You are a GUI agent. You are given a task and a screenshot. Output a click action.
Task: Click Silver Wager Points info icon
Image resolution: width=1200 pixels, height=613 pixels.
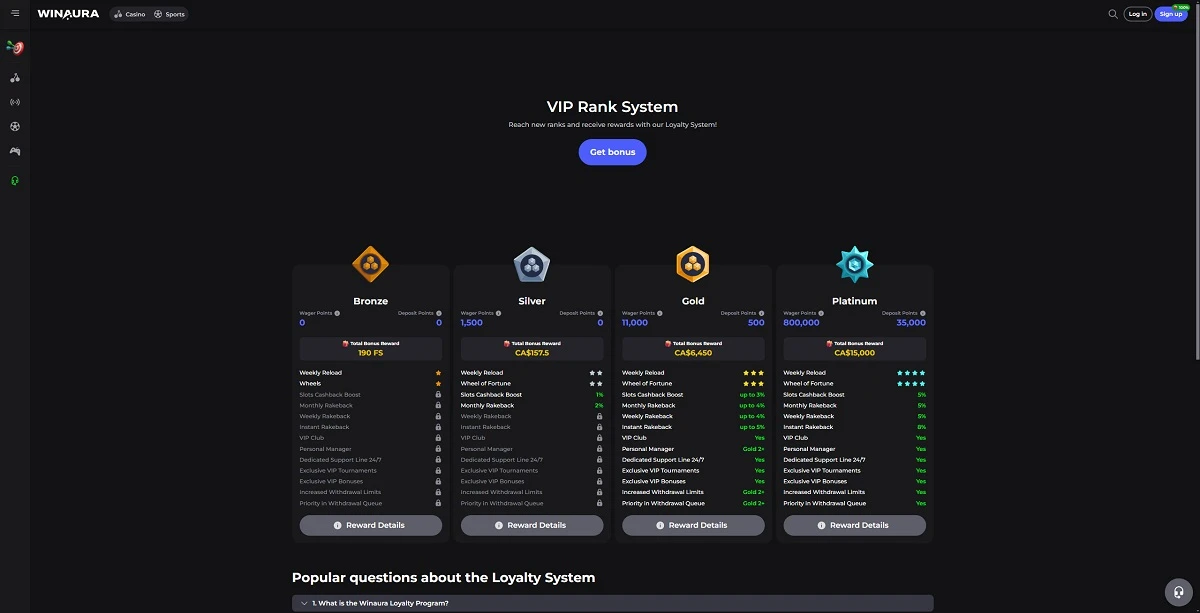pos(498,313)
